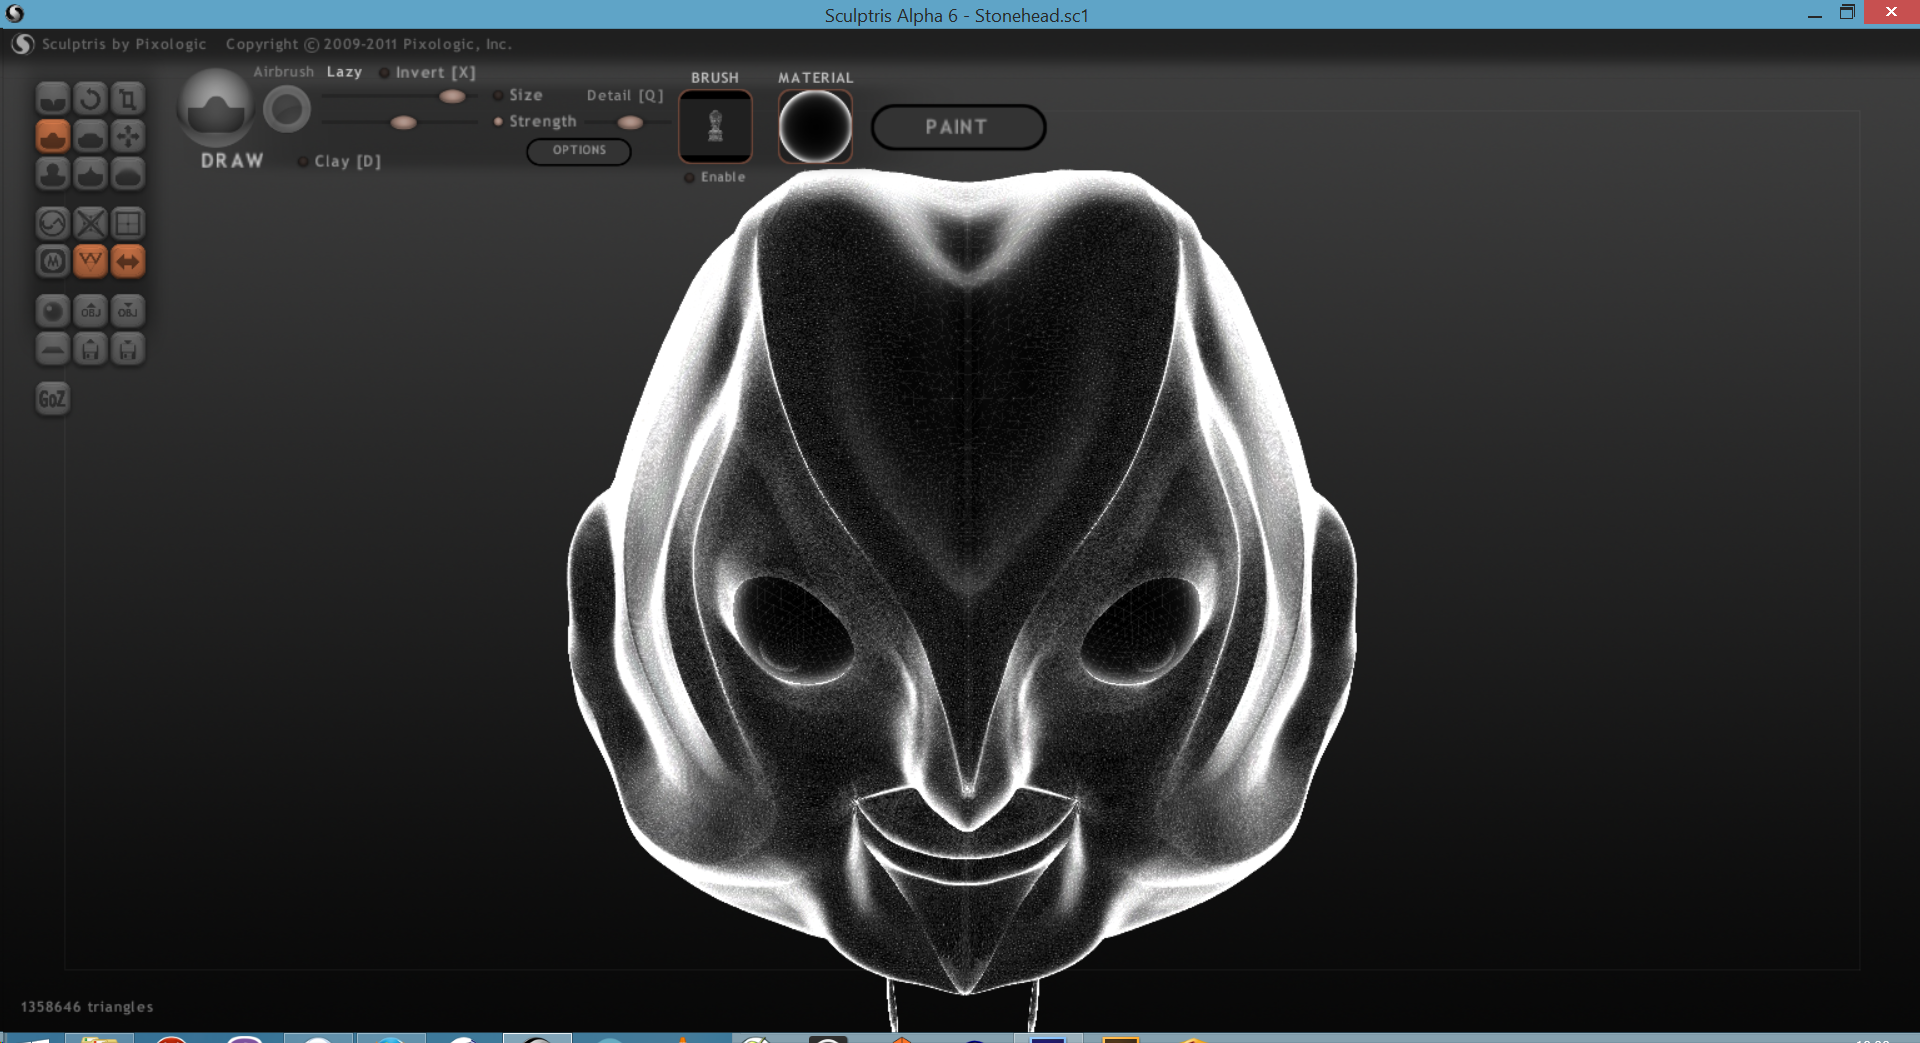This screenshot has width=1920, height=1043.
Task: Select the Crease brush tool
Action: (52, 98)
